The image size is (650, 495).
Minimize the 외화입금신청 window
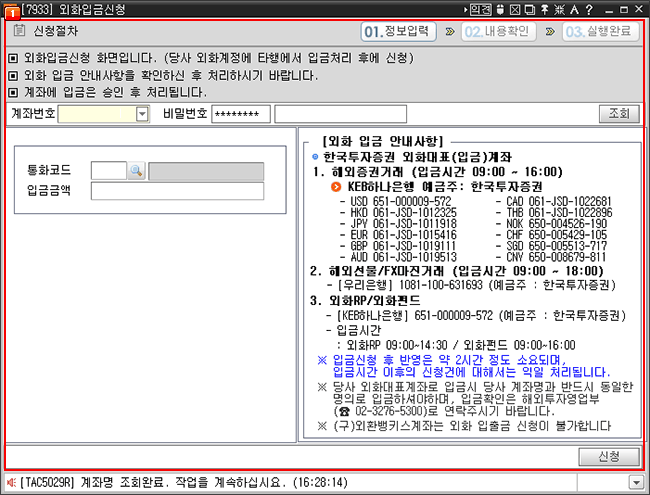[x=609, y=10]
